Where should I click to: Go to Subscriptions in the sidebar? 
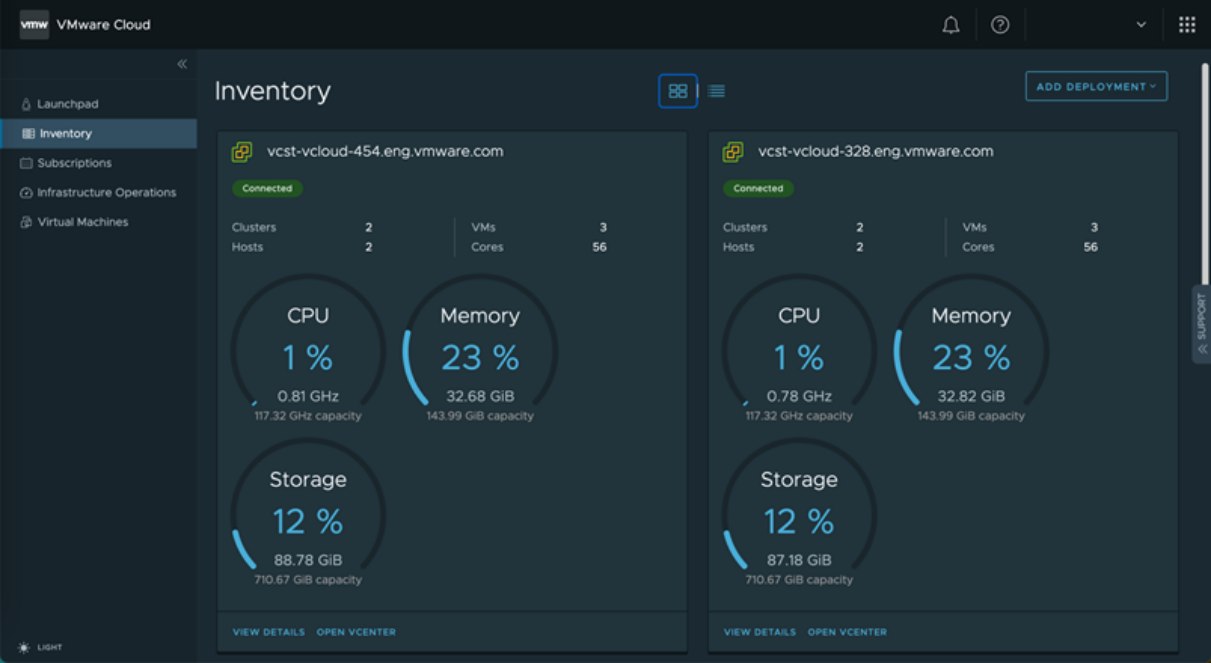tap(74, 163)
